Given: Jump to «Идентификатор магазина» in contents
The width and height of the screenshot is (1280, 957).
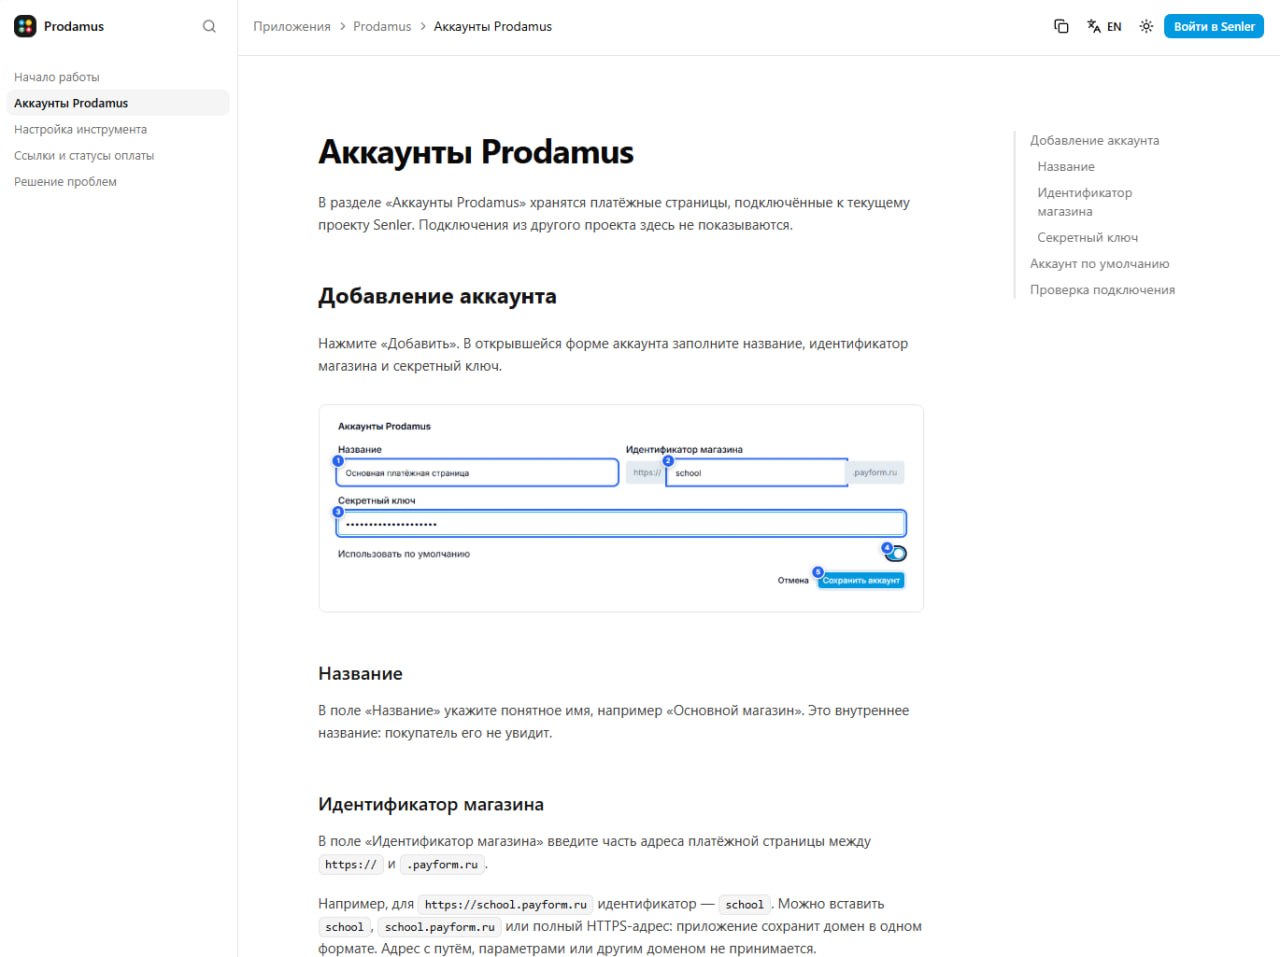Looking at the screenshot, I should (x=1085, y=202).
